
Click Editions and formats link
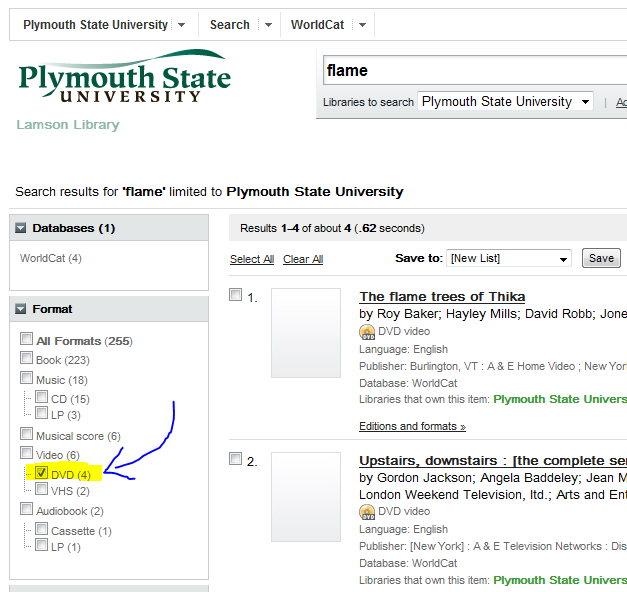pyautogui.click(x=412, y=426)
